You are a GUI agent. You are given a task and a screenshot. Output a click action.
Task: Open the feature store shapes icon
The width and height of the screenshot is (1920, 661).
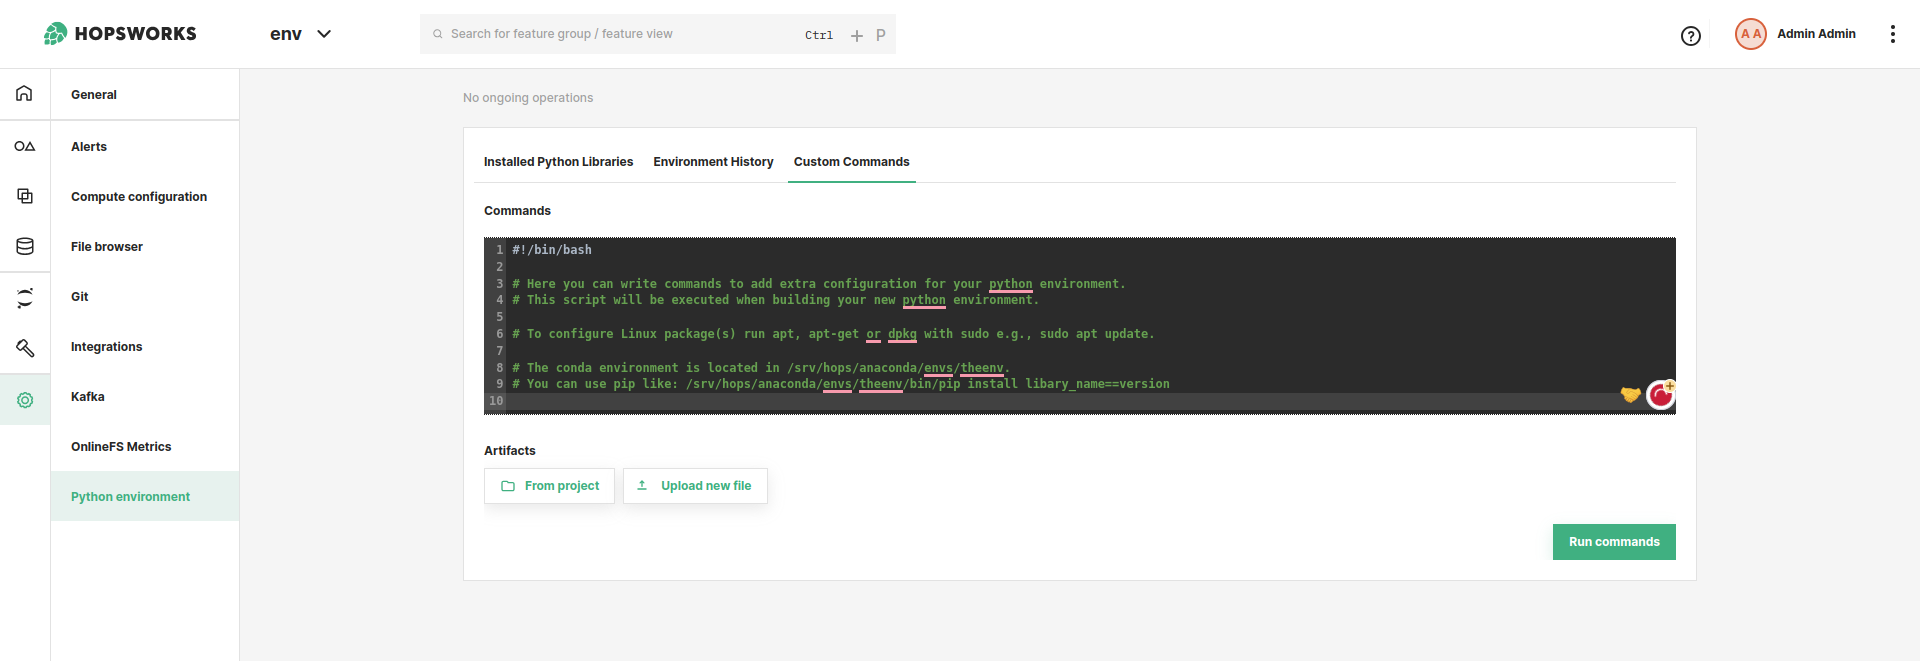[x=24, y=146]
